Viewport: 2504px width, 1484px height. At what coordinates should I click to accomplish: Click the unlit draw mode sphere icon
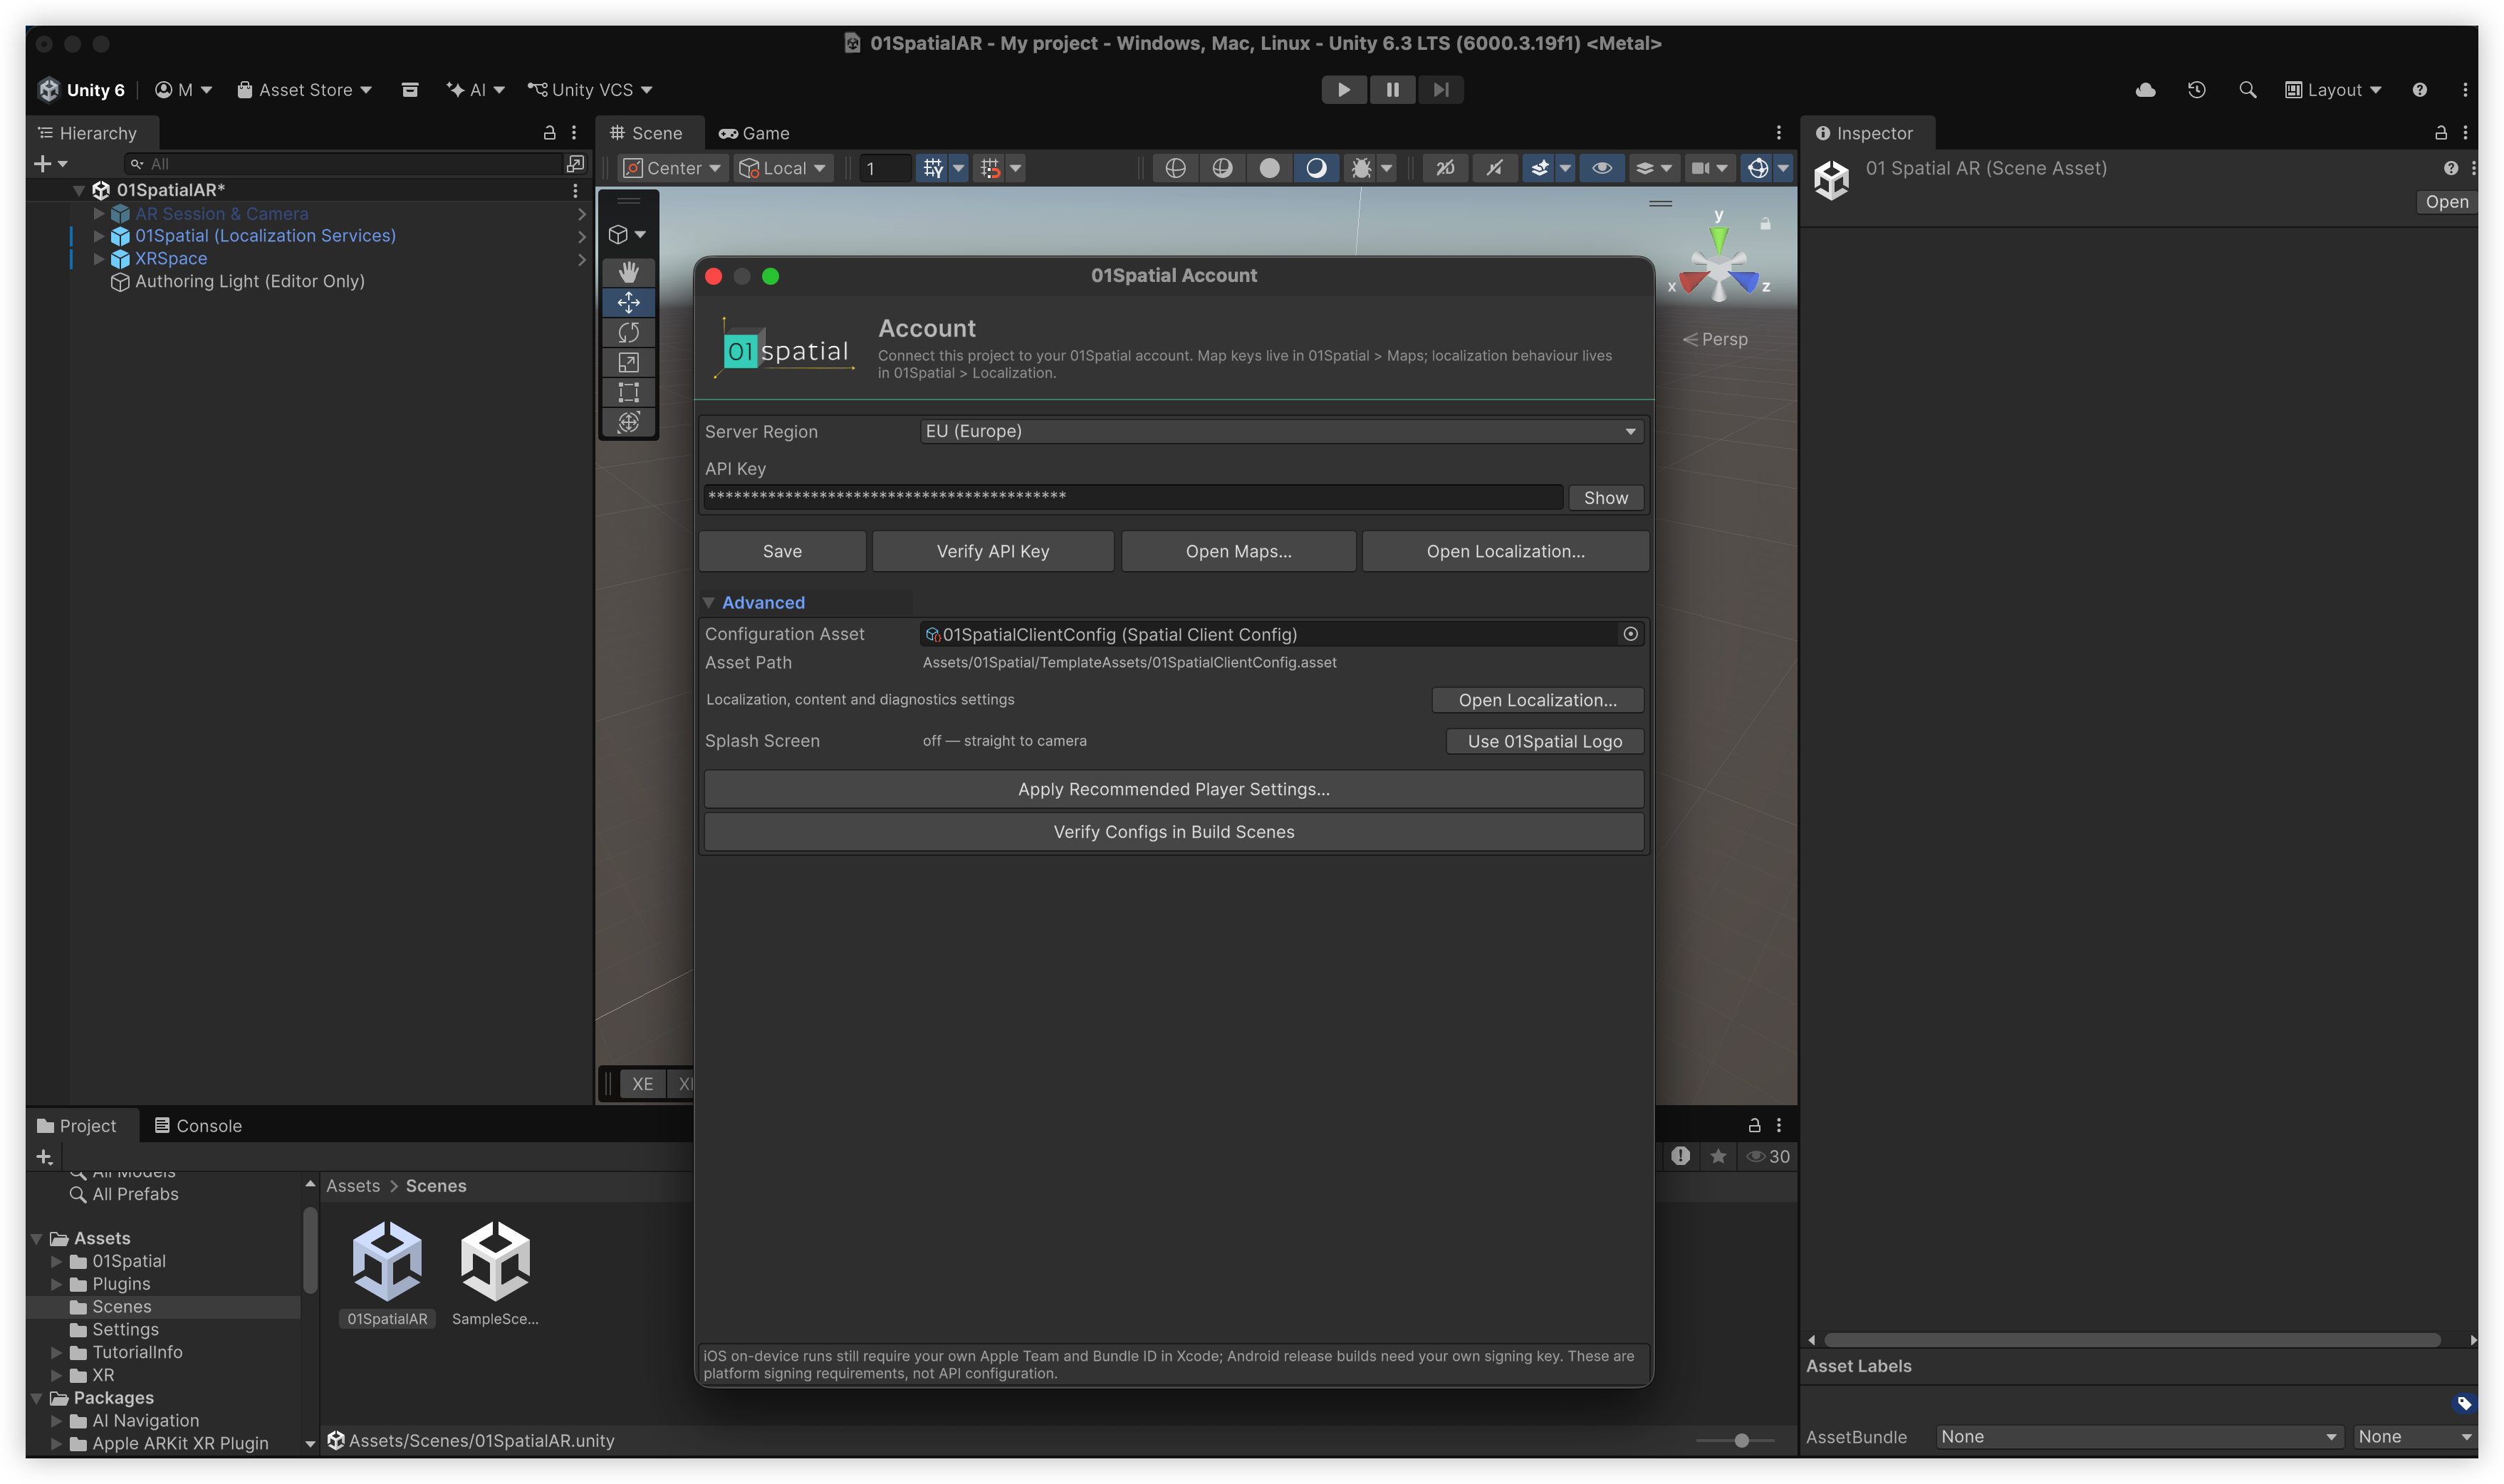tap(1269, 168)
